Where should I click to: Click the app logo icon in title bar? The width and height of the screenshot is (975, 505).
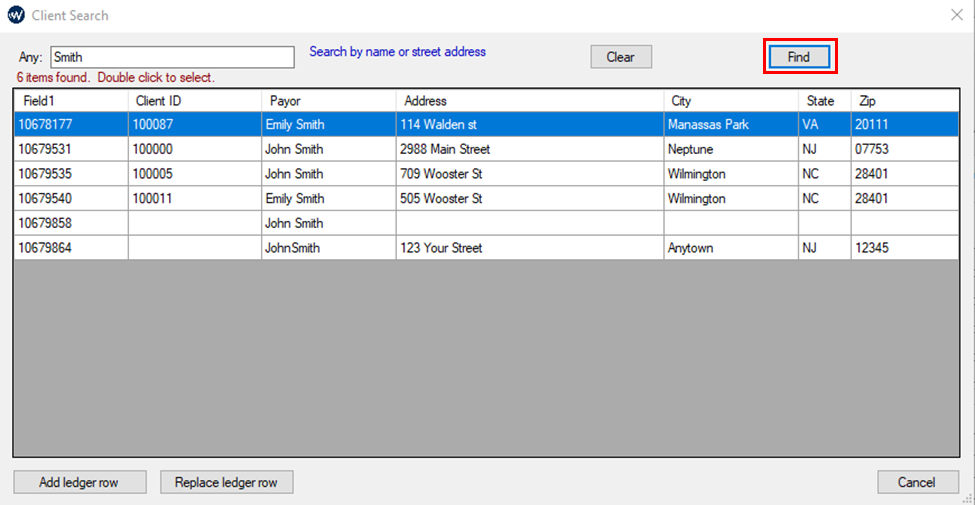[15, 15]
